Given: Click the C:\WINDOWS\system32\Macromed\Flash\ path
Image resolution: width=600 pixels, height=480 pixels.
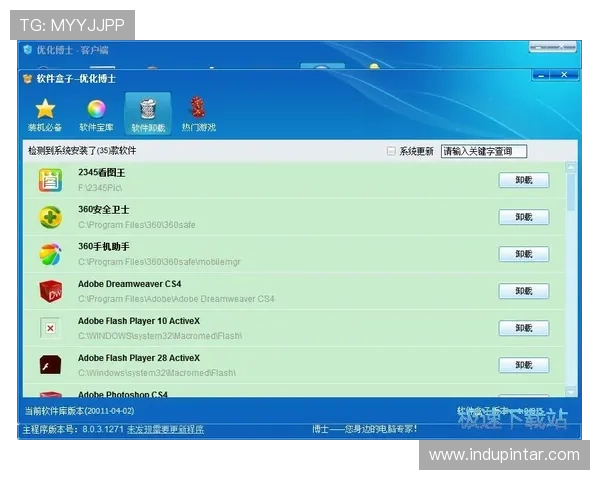Looking at the screenshot, I should (x=160, y=336).
